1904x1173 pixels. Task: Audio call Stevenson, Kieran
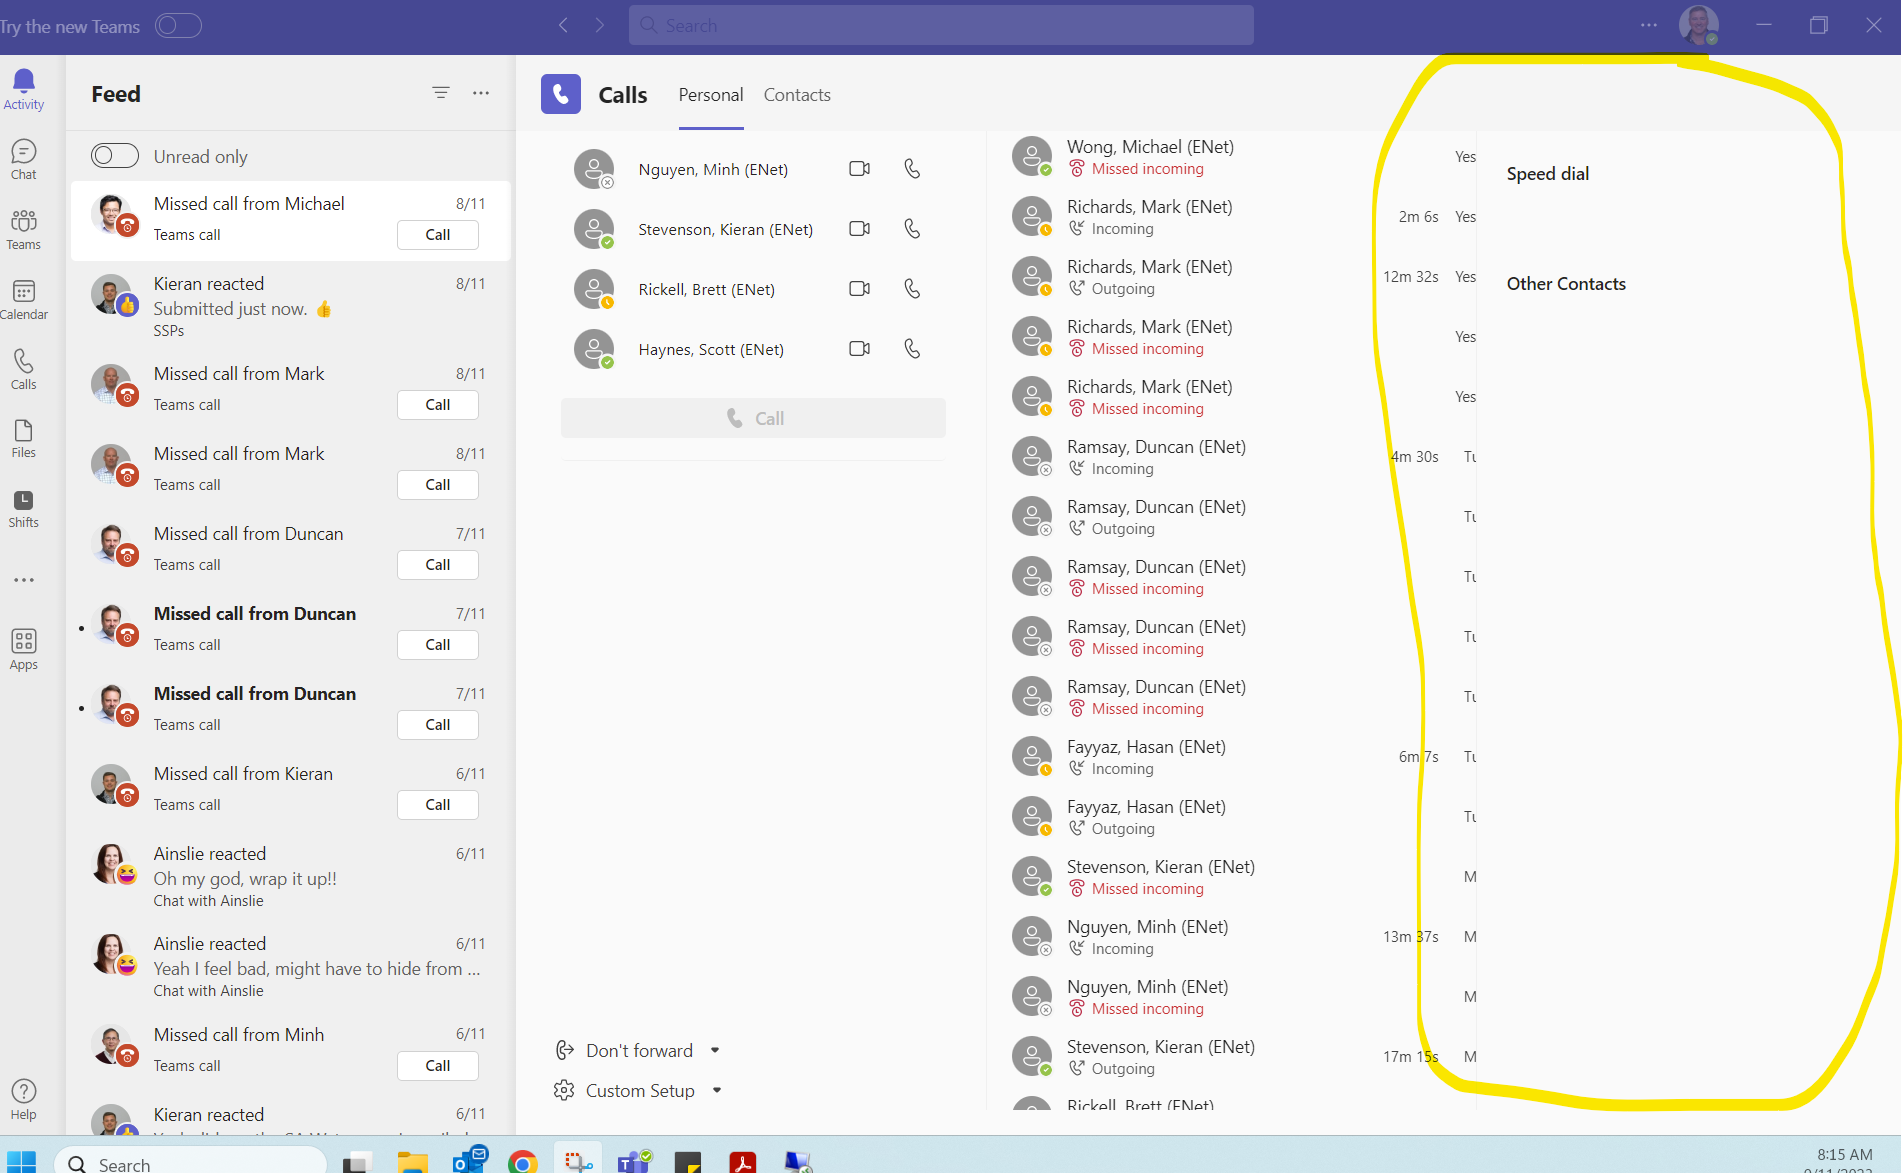point(912,229)
